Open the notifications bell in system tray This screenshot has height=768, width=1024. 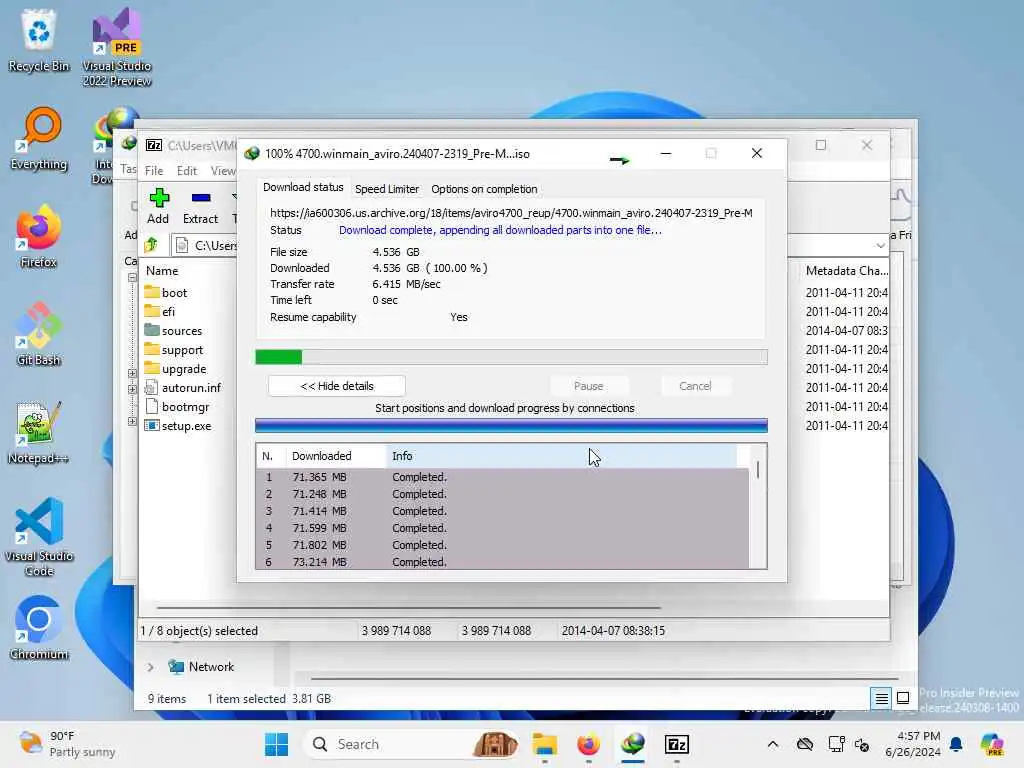pyautogui.click(x=956, y=744)
